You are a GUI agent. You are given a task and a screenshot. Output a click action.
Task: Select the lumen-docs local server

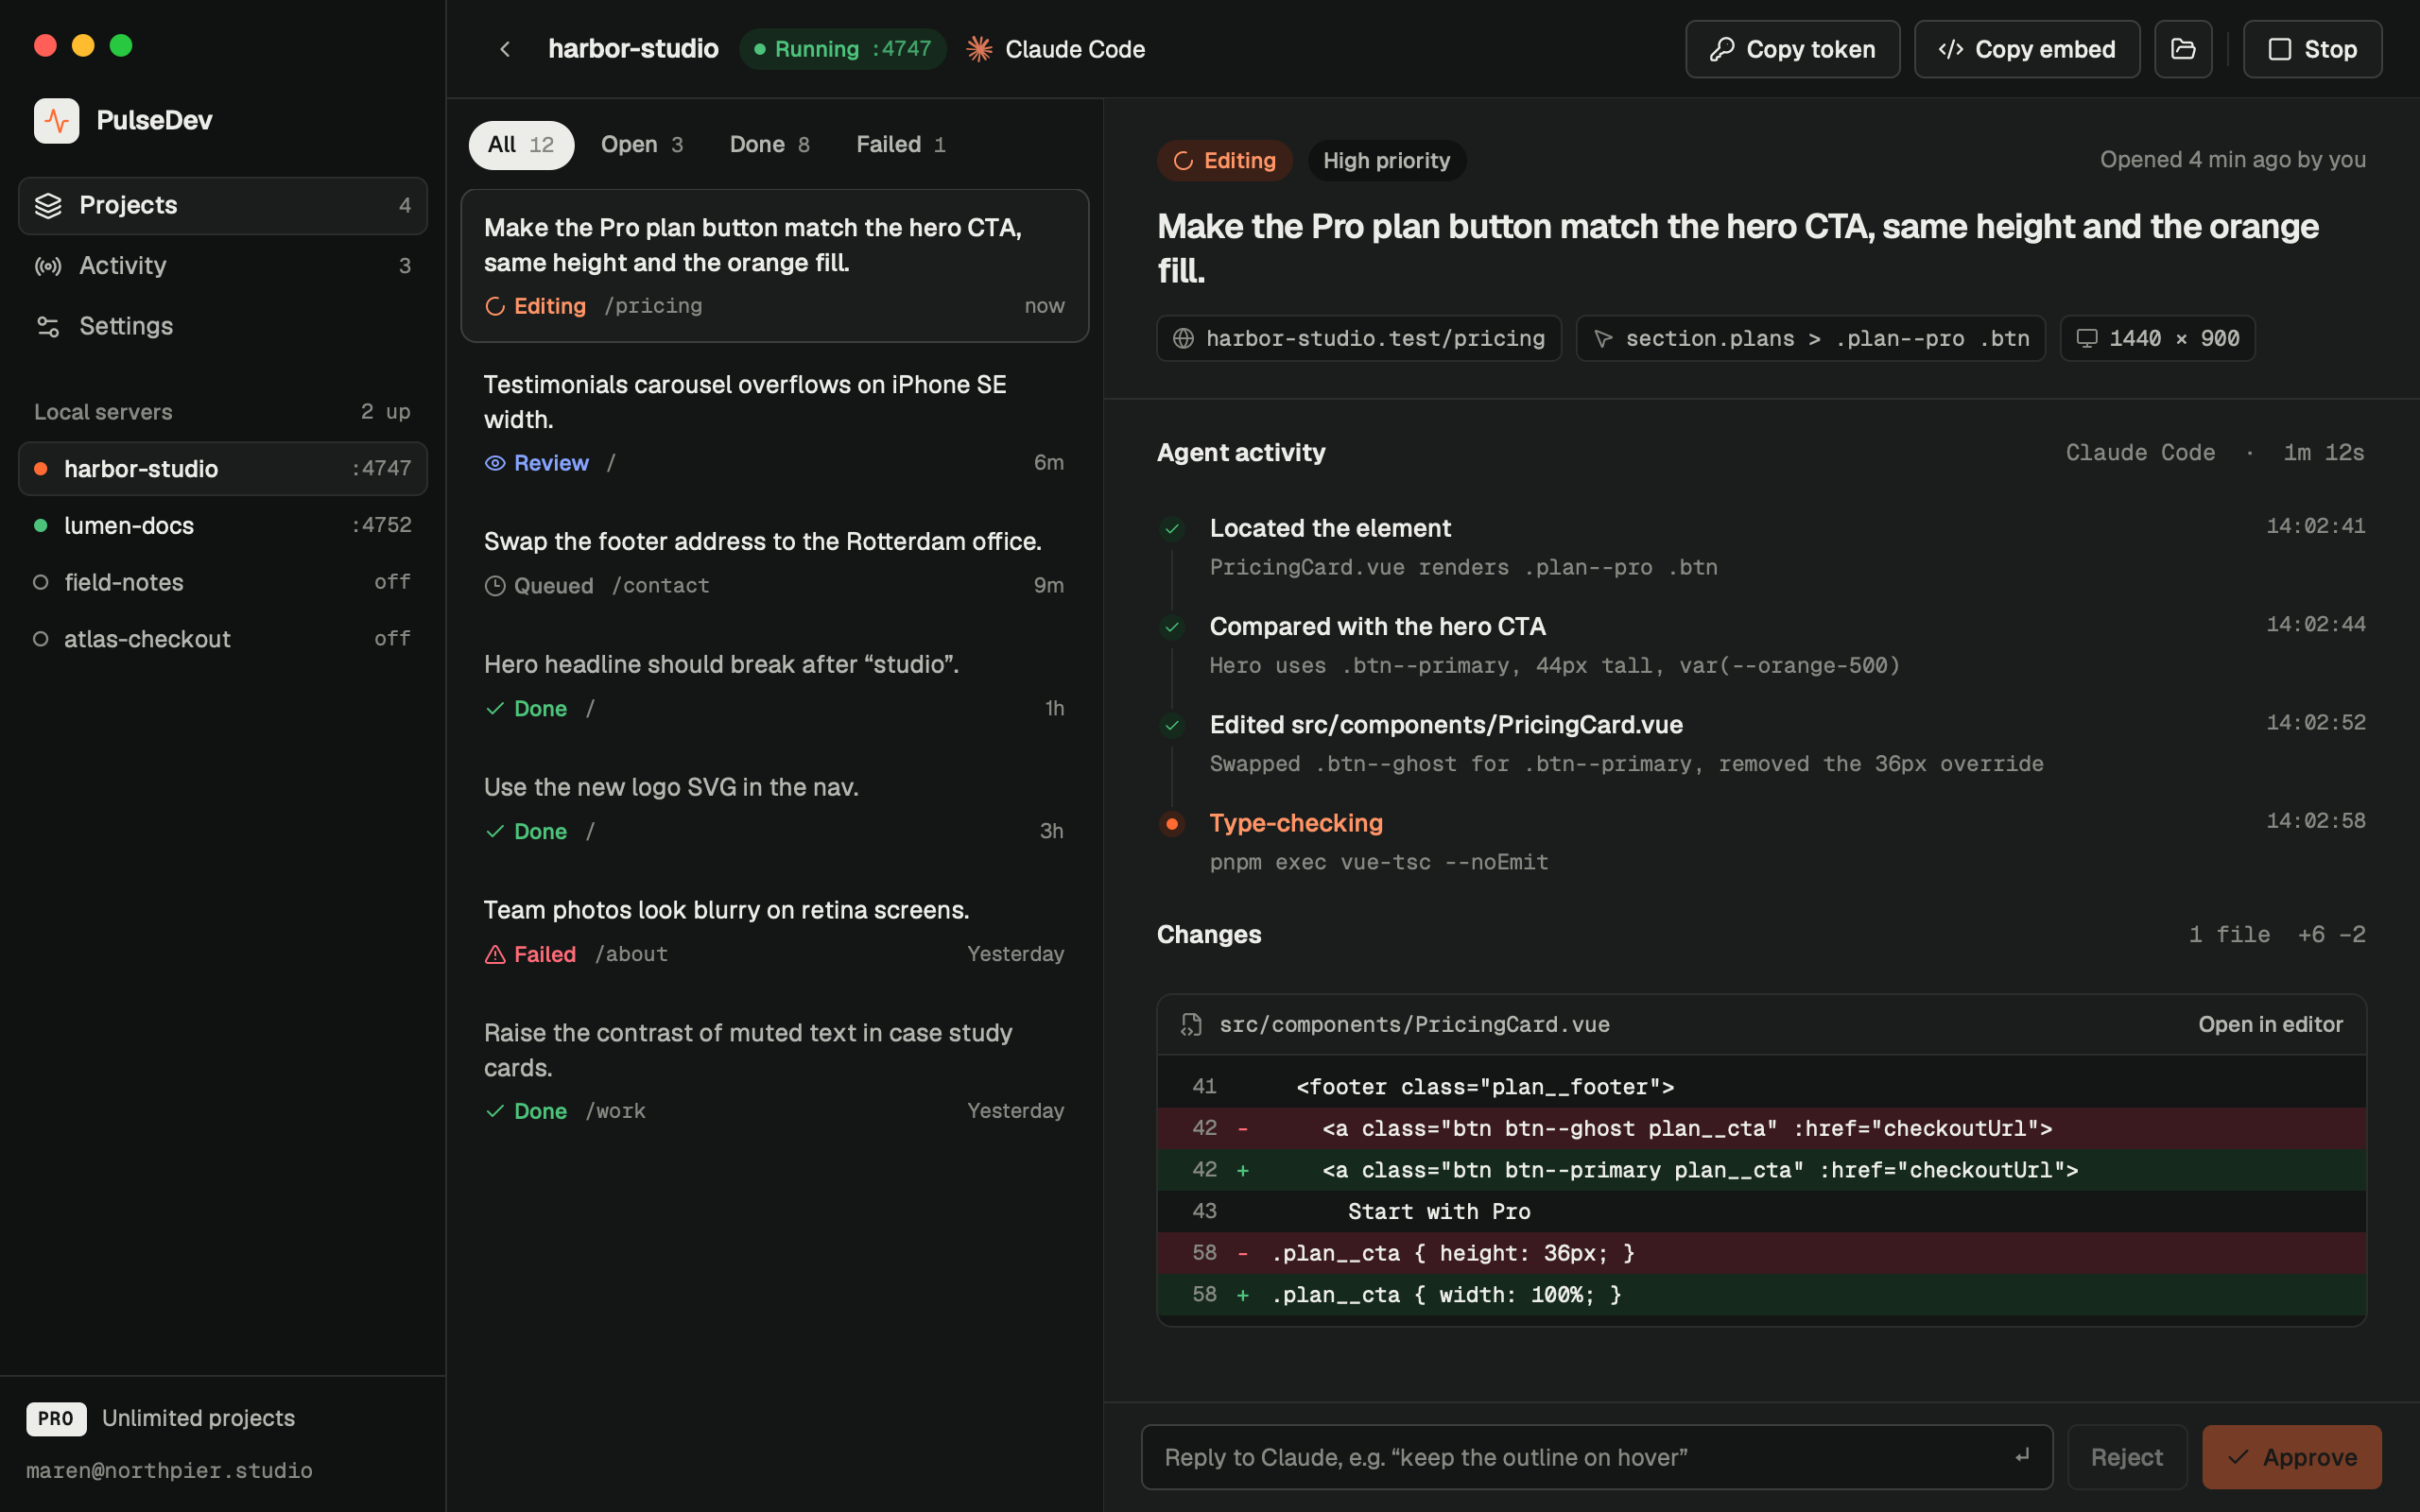pos(223,525)
